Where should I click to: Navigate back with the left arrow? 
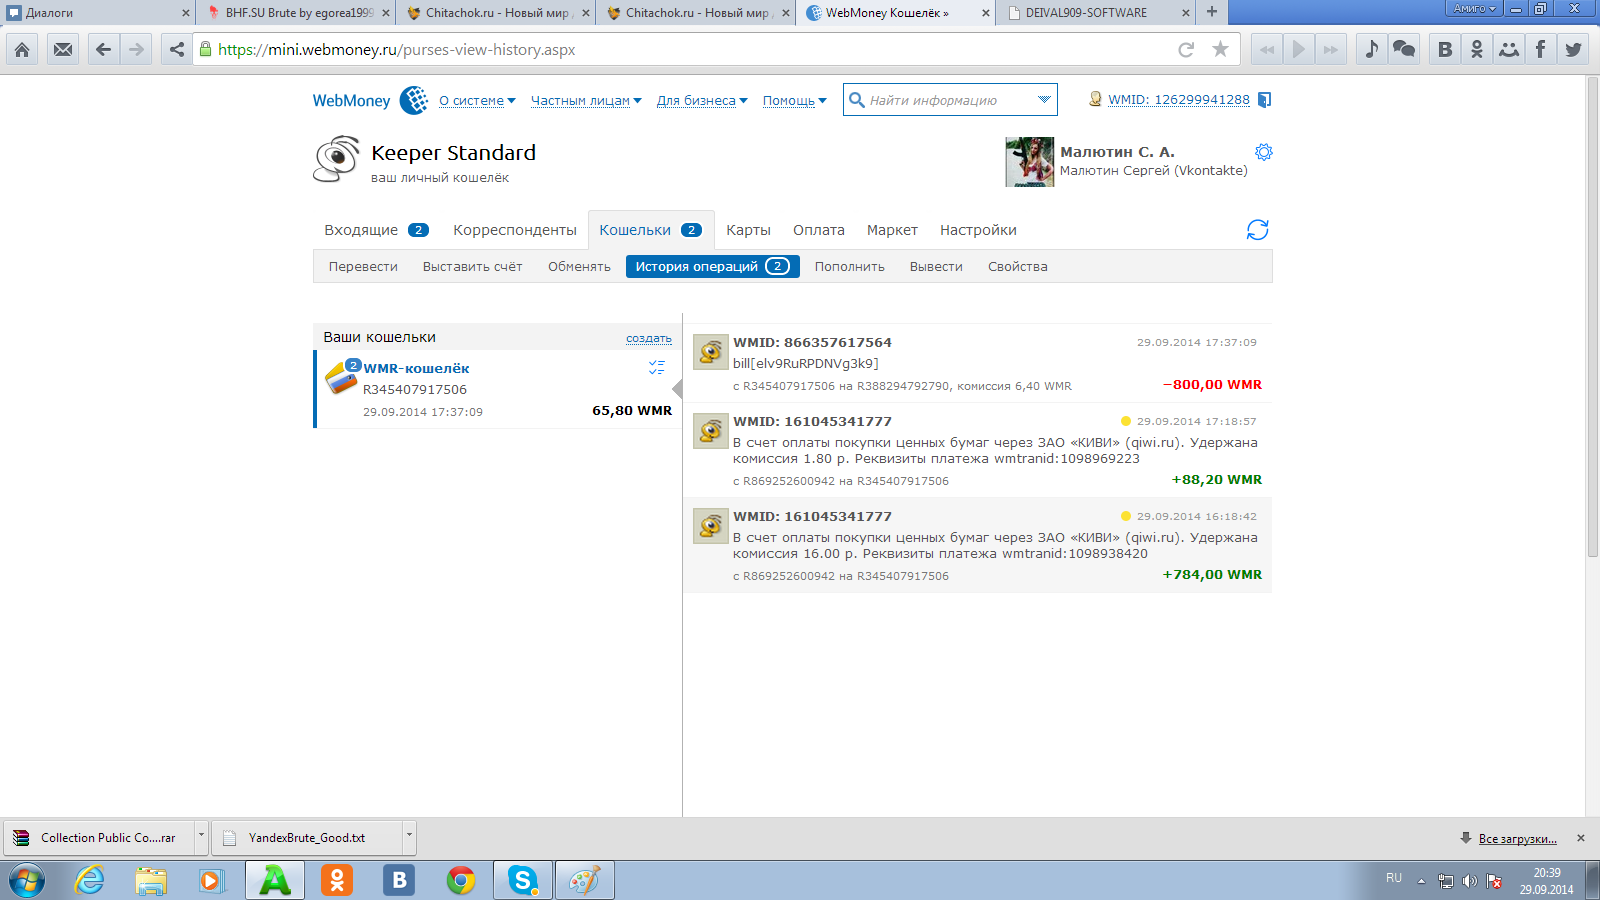pyautogui.click(x=103, y=49)
